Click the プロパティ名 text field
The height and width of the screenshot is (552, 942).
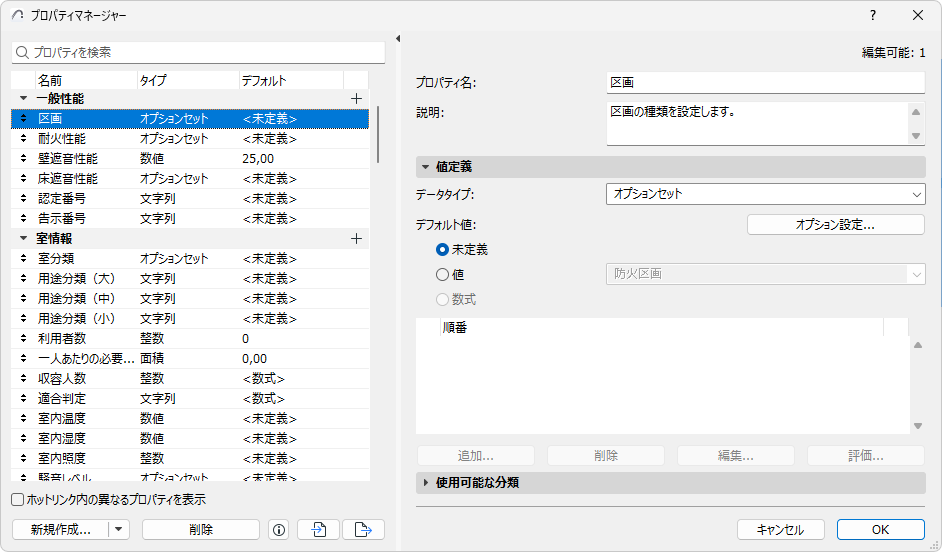(x=765, y=82)
